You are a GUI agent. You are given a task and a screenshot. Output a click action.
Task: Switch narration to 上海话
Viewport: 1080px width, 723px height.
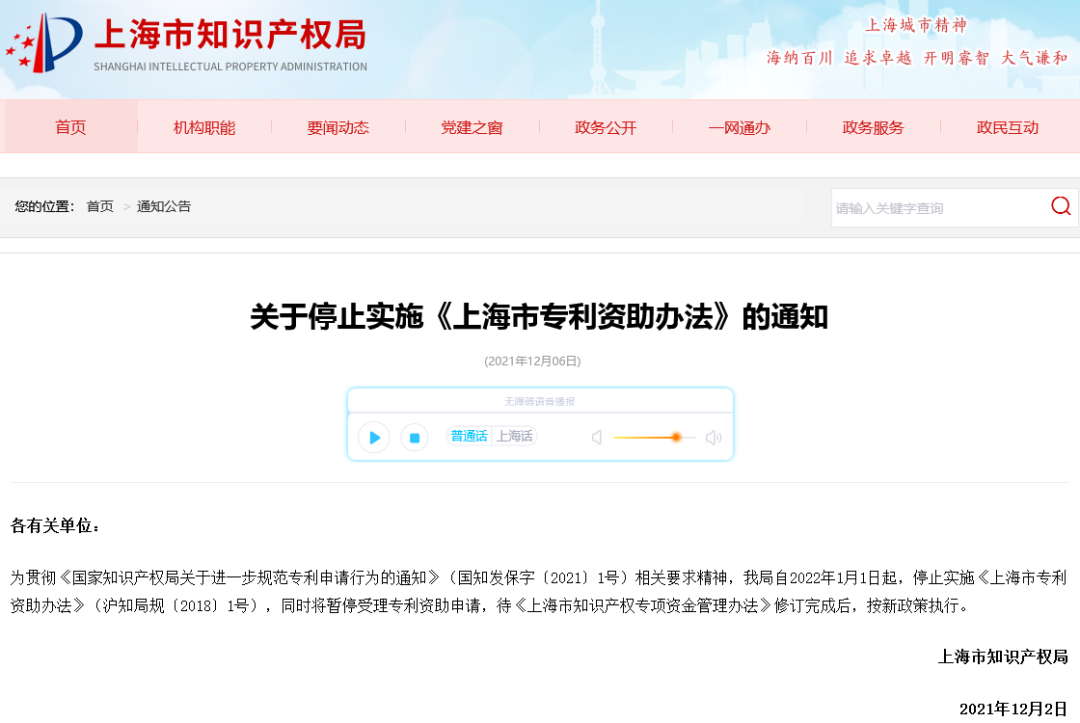[x=515, y=436]
